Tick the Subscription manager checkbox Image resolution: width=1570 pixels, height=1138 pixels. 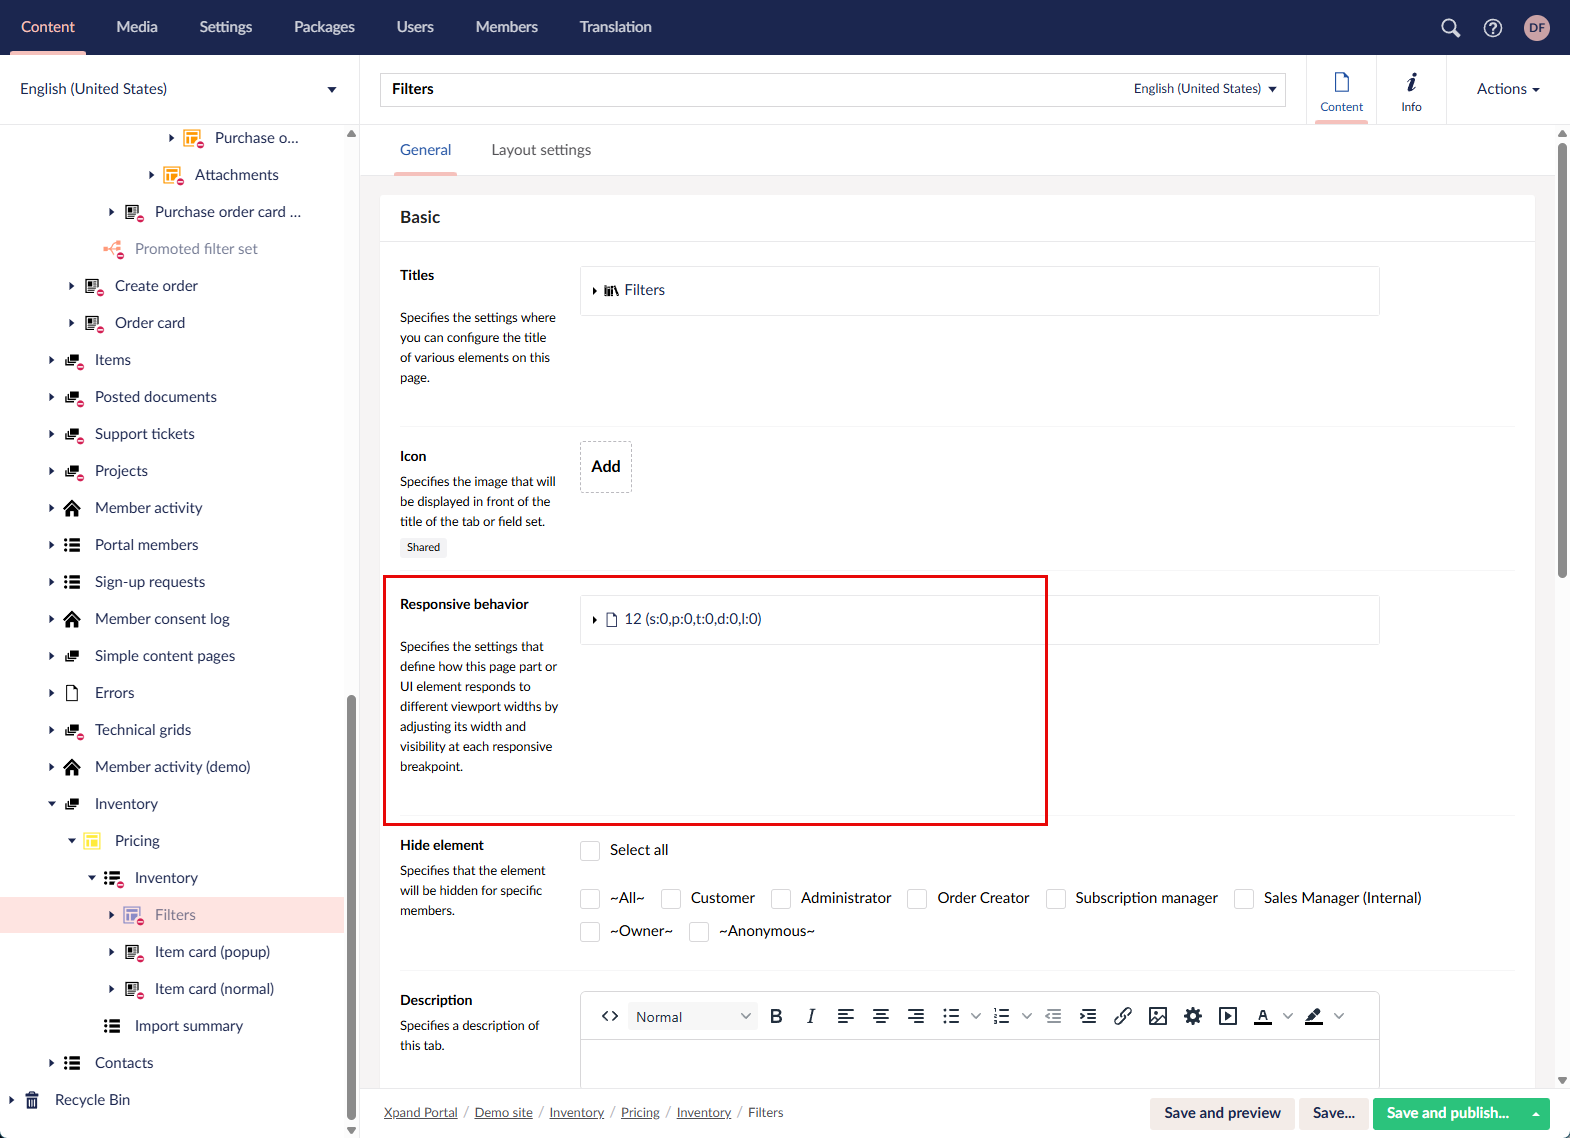[x=1055, y=899]
